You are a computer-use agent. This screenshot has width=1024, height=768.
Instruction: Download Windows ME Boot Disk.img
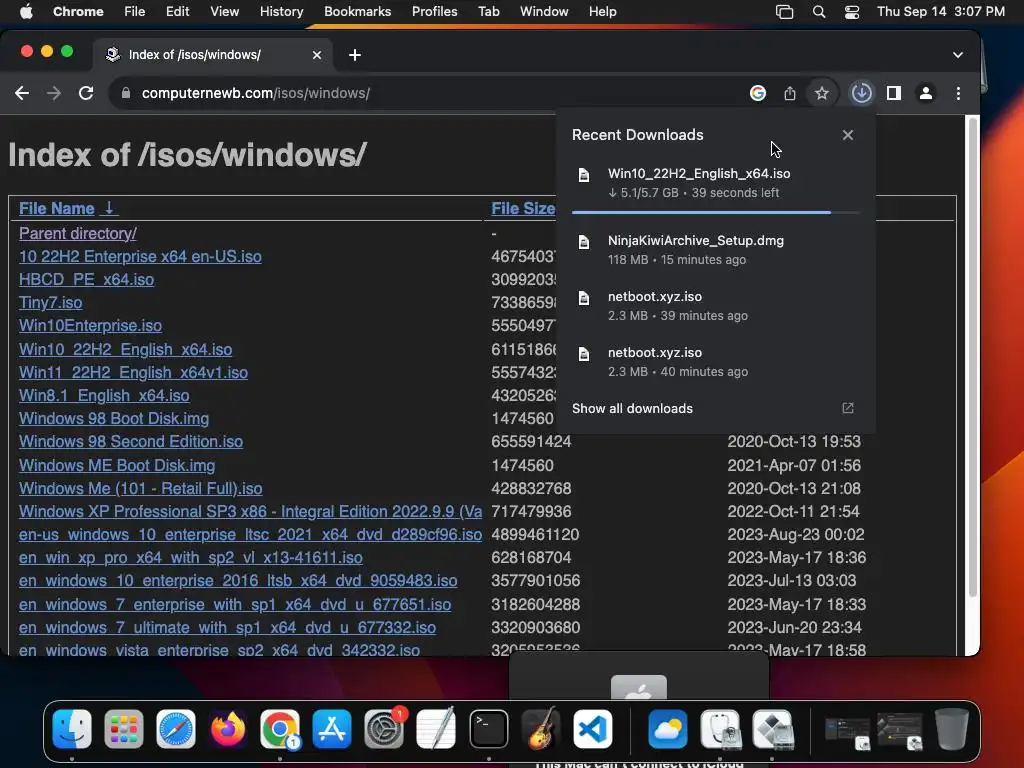pyautogui.click(x=117, y=465)
